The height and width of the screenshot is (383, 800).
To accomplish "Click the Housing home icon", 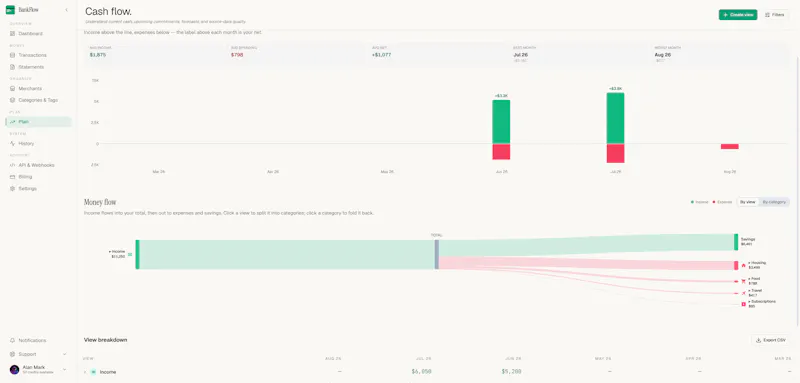I will [x=743, y=265].
